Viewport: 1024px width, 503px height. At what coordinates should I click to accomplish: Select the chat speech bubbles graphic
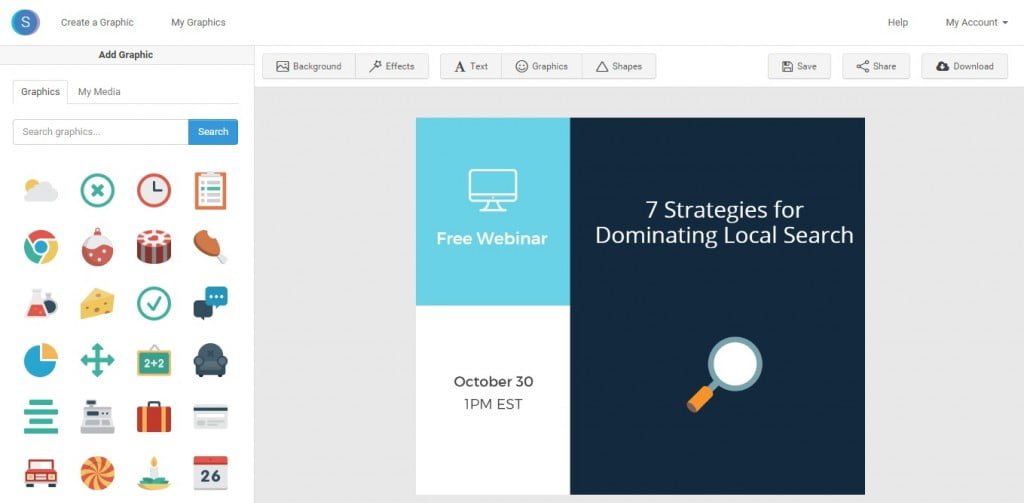pos(210,303)
